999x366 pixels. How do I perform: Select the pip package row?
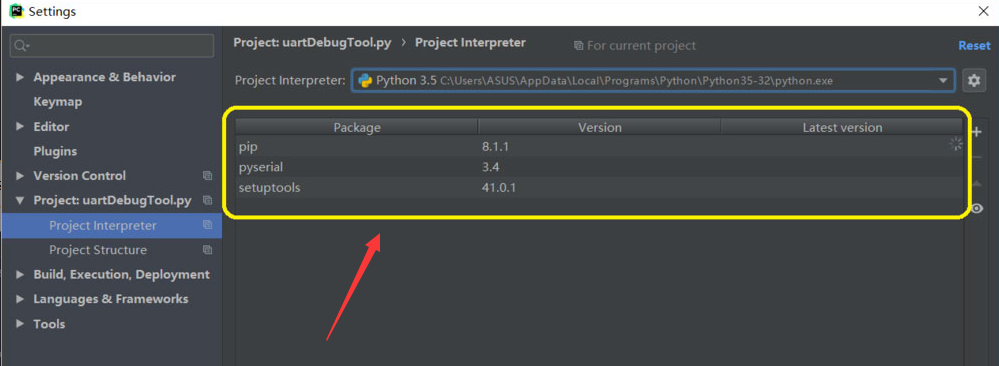[599, 147]
